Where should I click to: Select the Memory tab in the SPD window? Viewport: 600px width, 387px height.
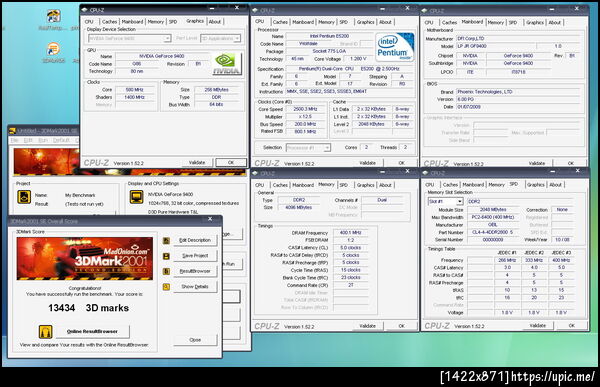pos(496,185)
